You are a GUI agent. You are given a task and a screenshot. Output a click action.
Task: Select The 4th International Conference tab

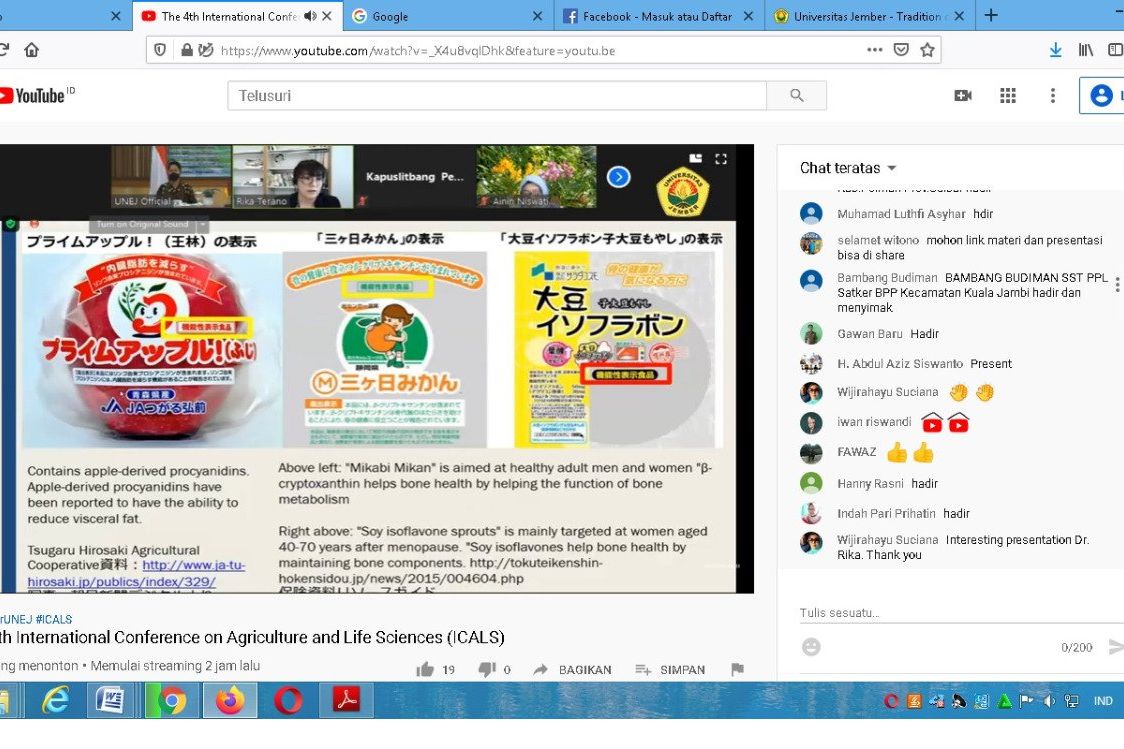click(238, 16)
